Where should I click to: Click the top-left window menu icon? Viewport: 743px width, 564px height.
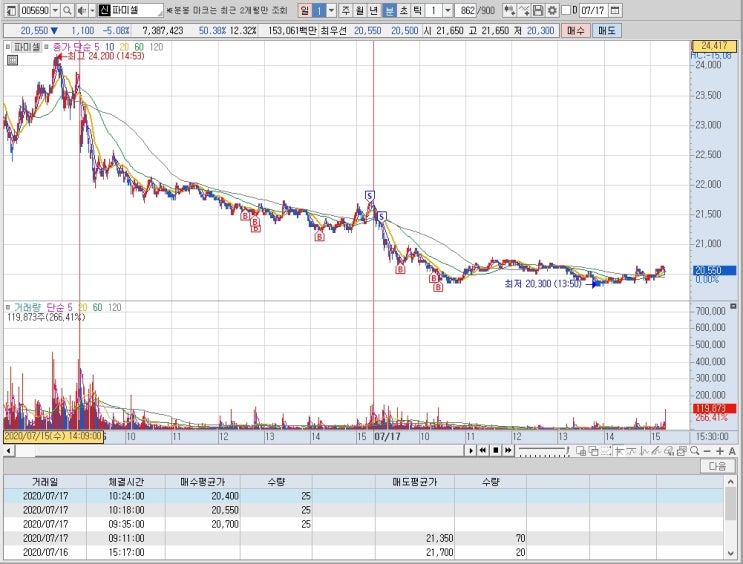click(11, 10)
